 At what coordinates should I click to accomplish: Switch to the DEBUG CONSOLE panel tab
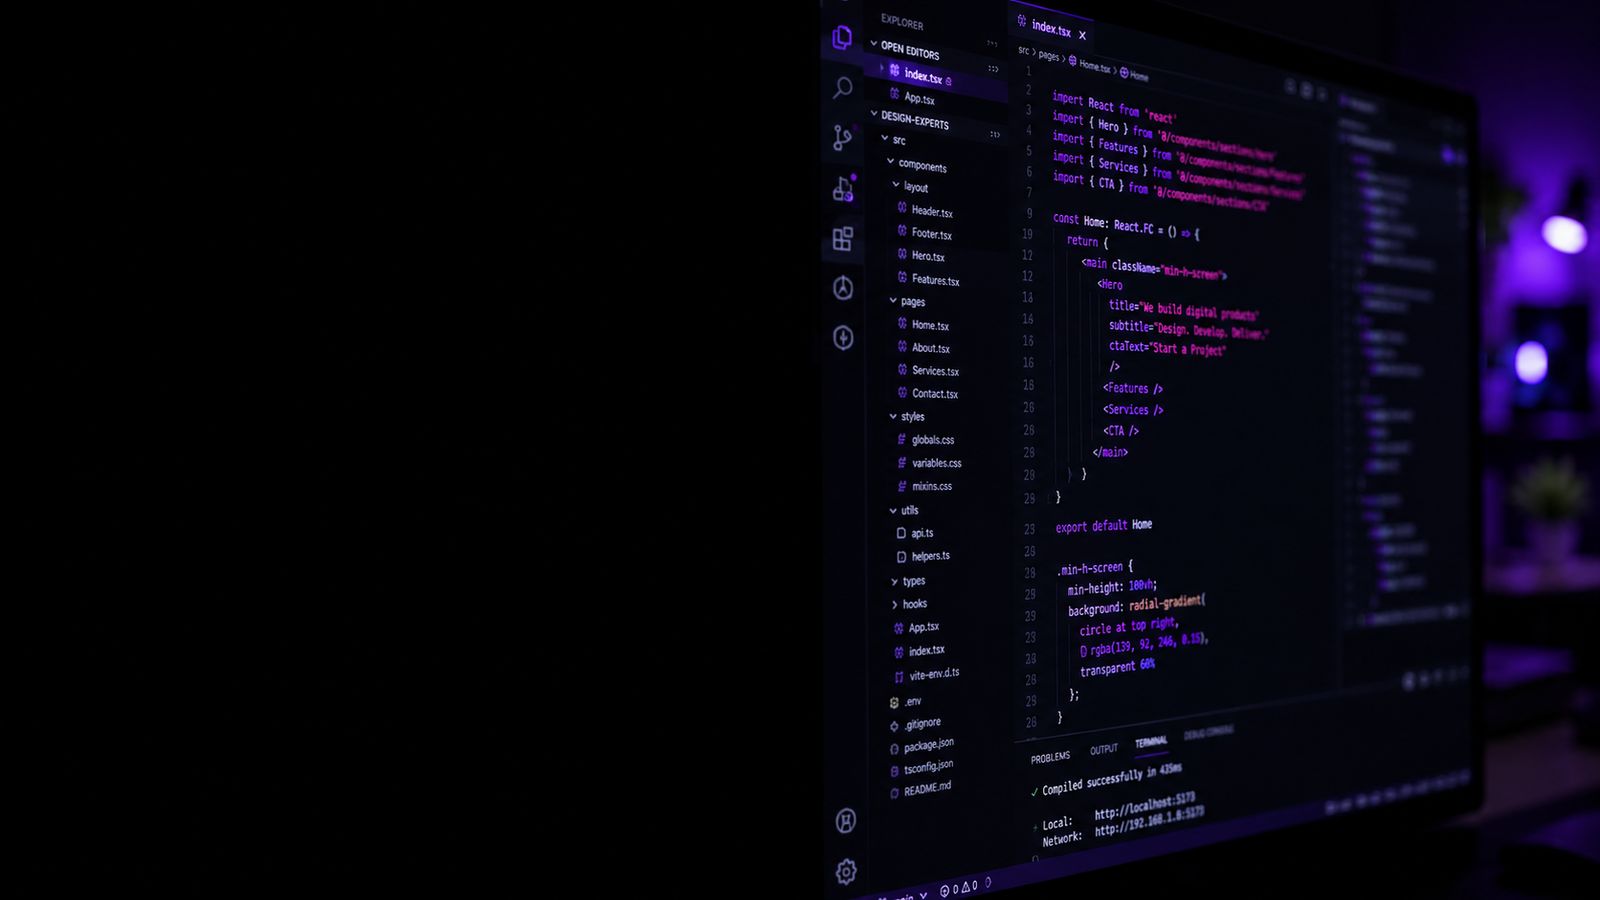pos(1208,733)
